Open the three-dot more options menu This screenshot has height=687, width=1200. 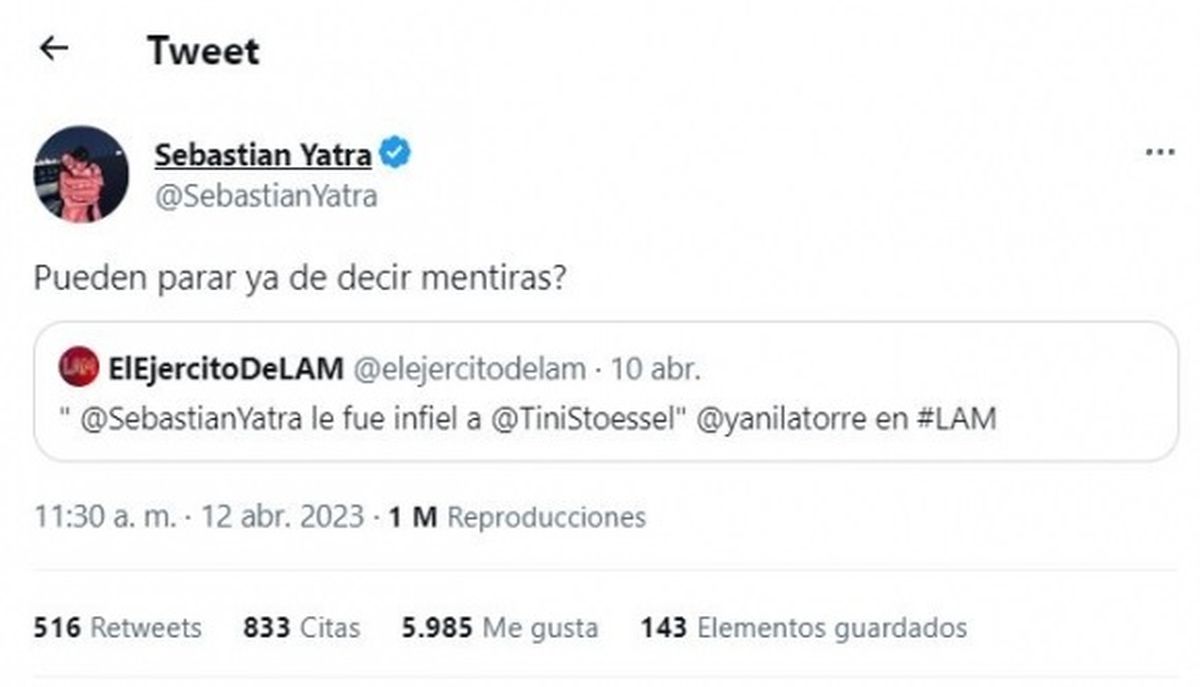click(x=1159, y=153)
